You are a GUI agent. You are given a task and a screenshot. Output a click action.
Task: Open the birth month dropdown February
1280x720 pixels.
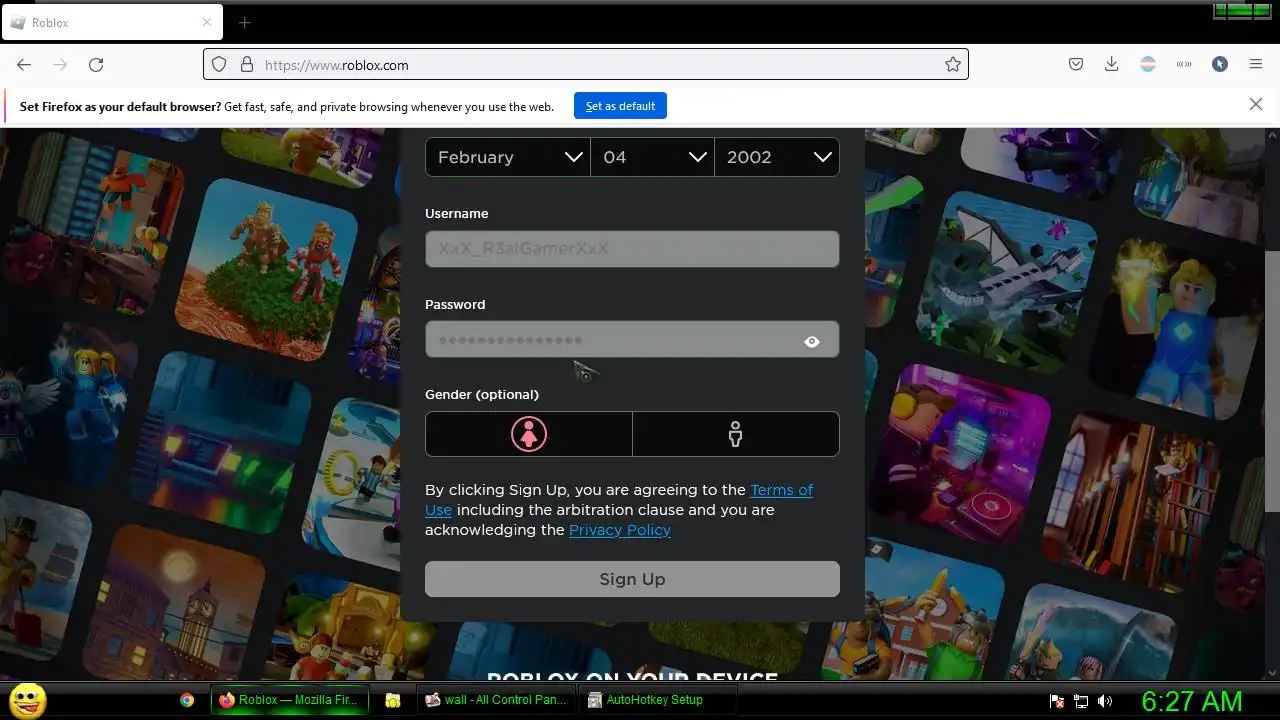507,157
